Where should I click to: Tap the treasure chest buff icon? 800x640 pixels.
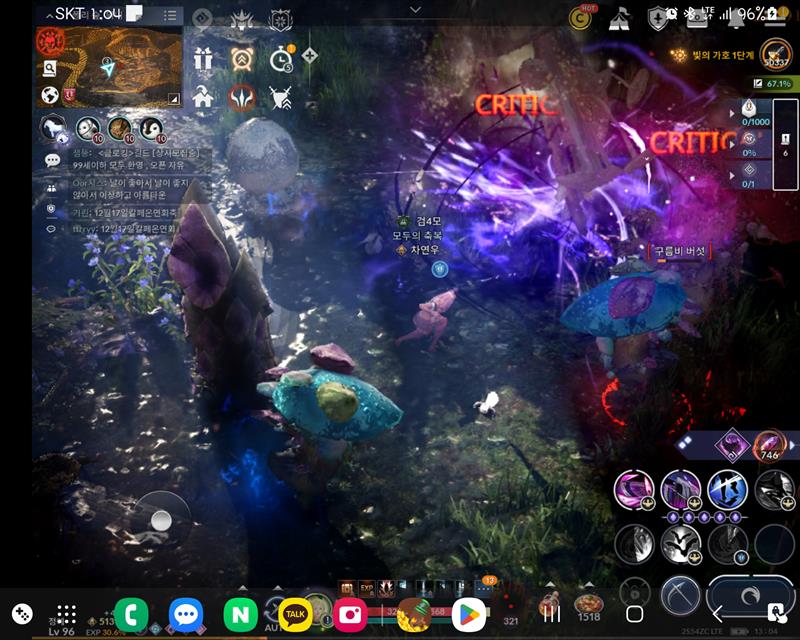pos(347,588)
